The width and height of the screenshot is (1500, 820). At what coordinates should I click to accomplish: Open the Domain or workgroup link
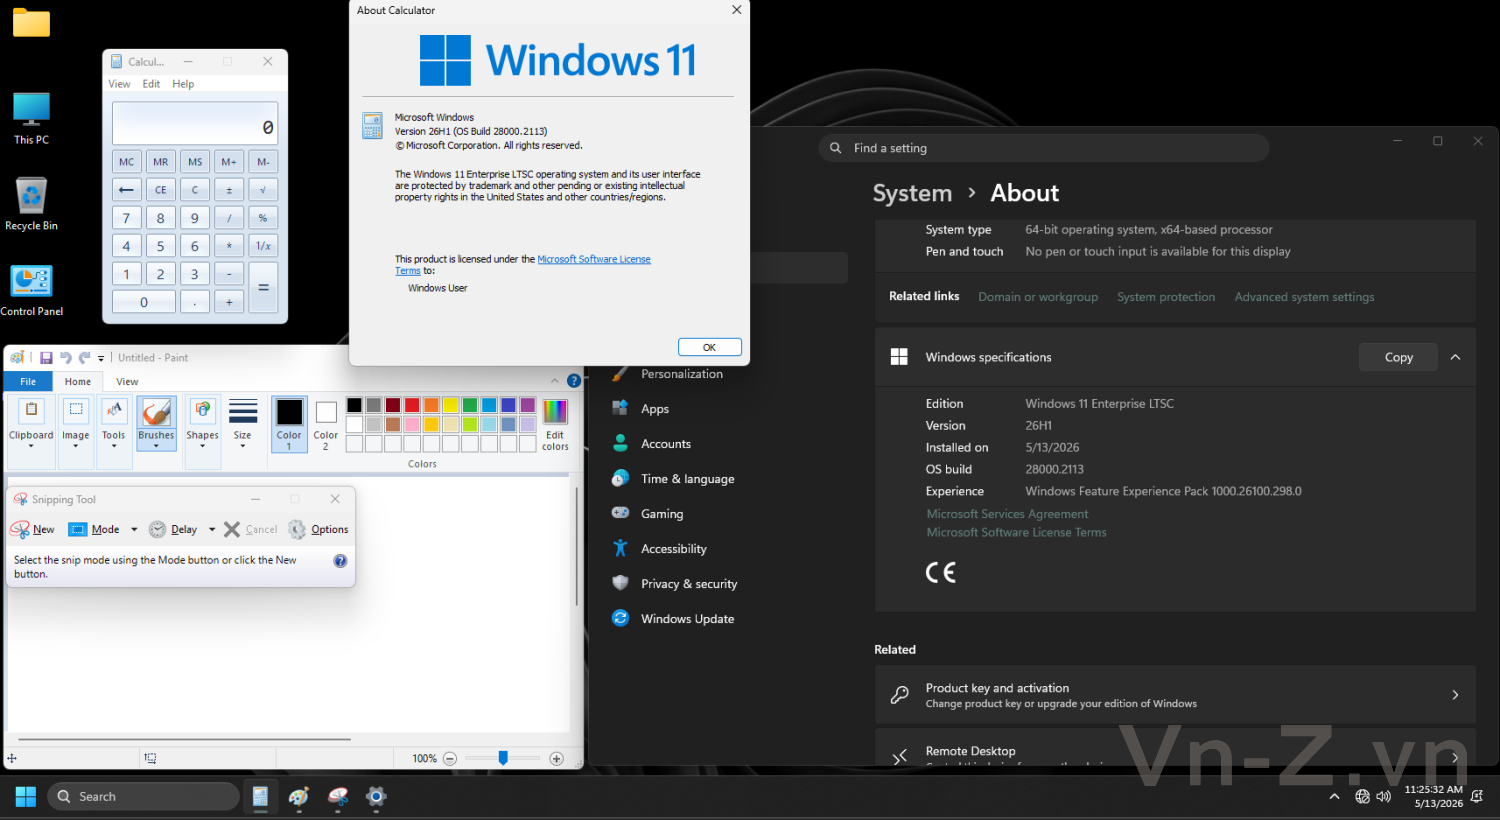[1038, 297]
